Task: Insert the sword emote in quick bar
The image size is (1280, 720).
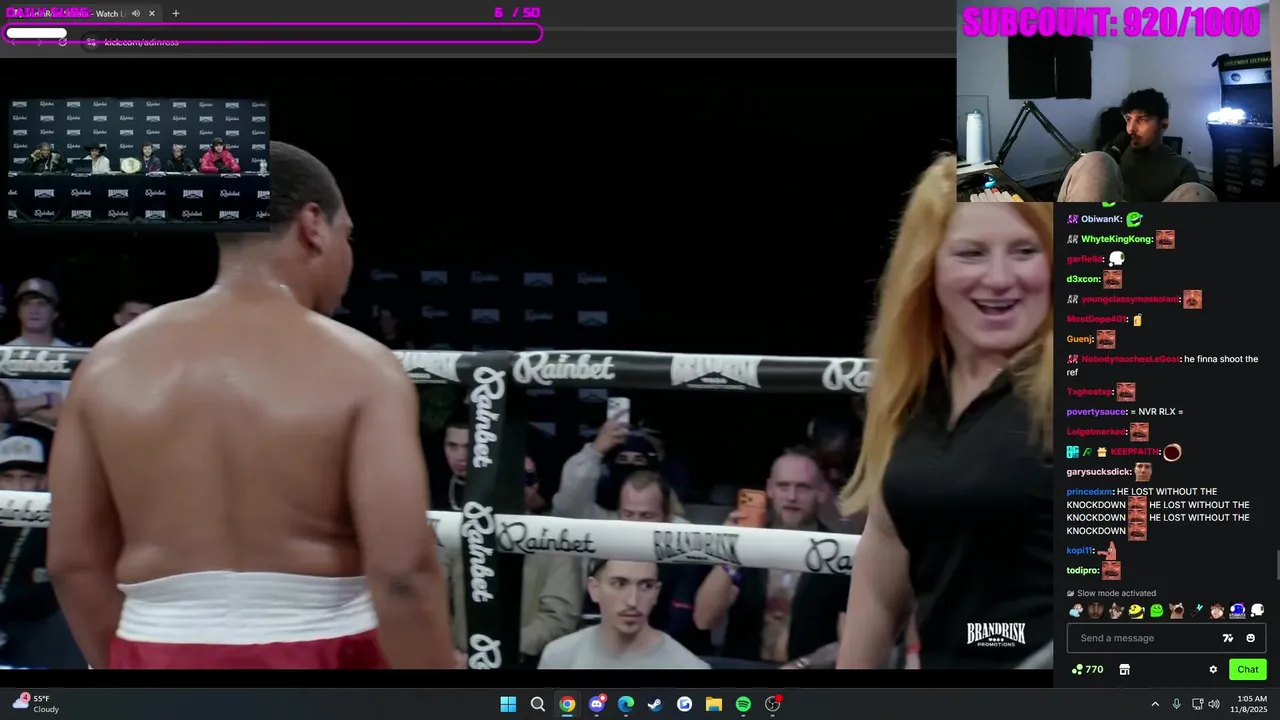Action: point(1197,610)
